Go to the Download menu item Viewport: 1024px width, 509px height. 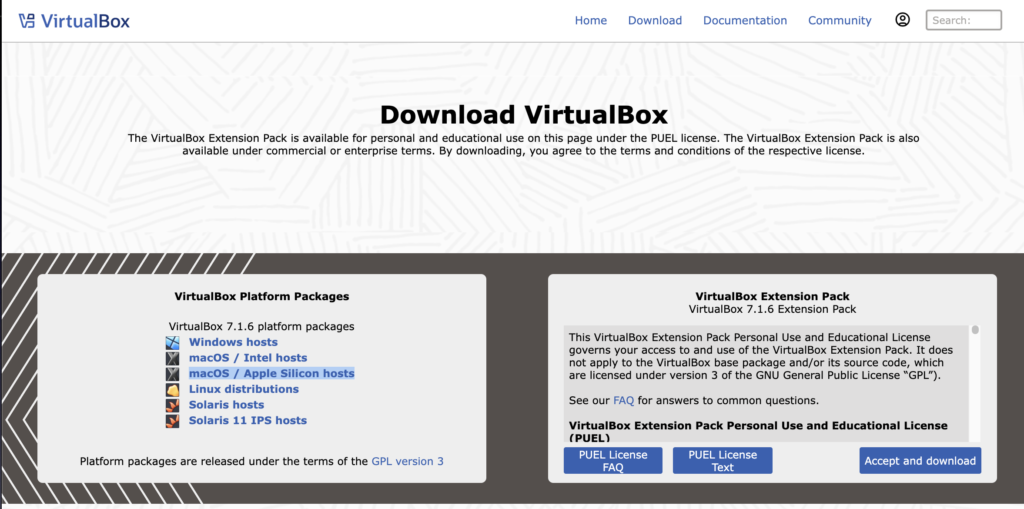click(654, 21)
